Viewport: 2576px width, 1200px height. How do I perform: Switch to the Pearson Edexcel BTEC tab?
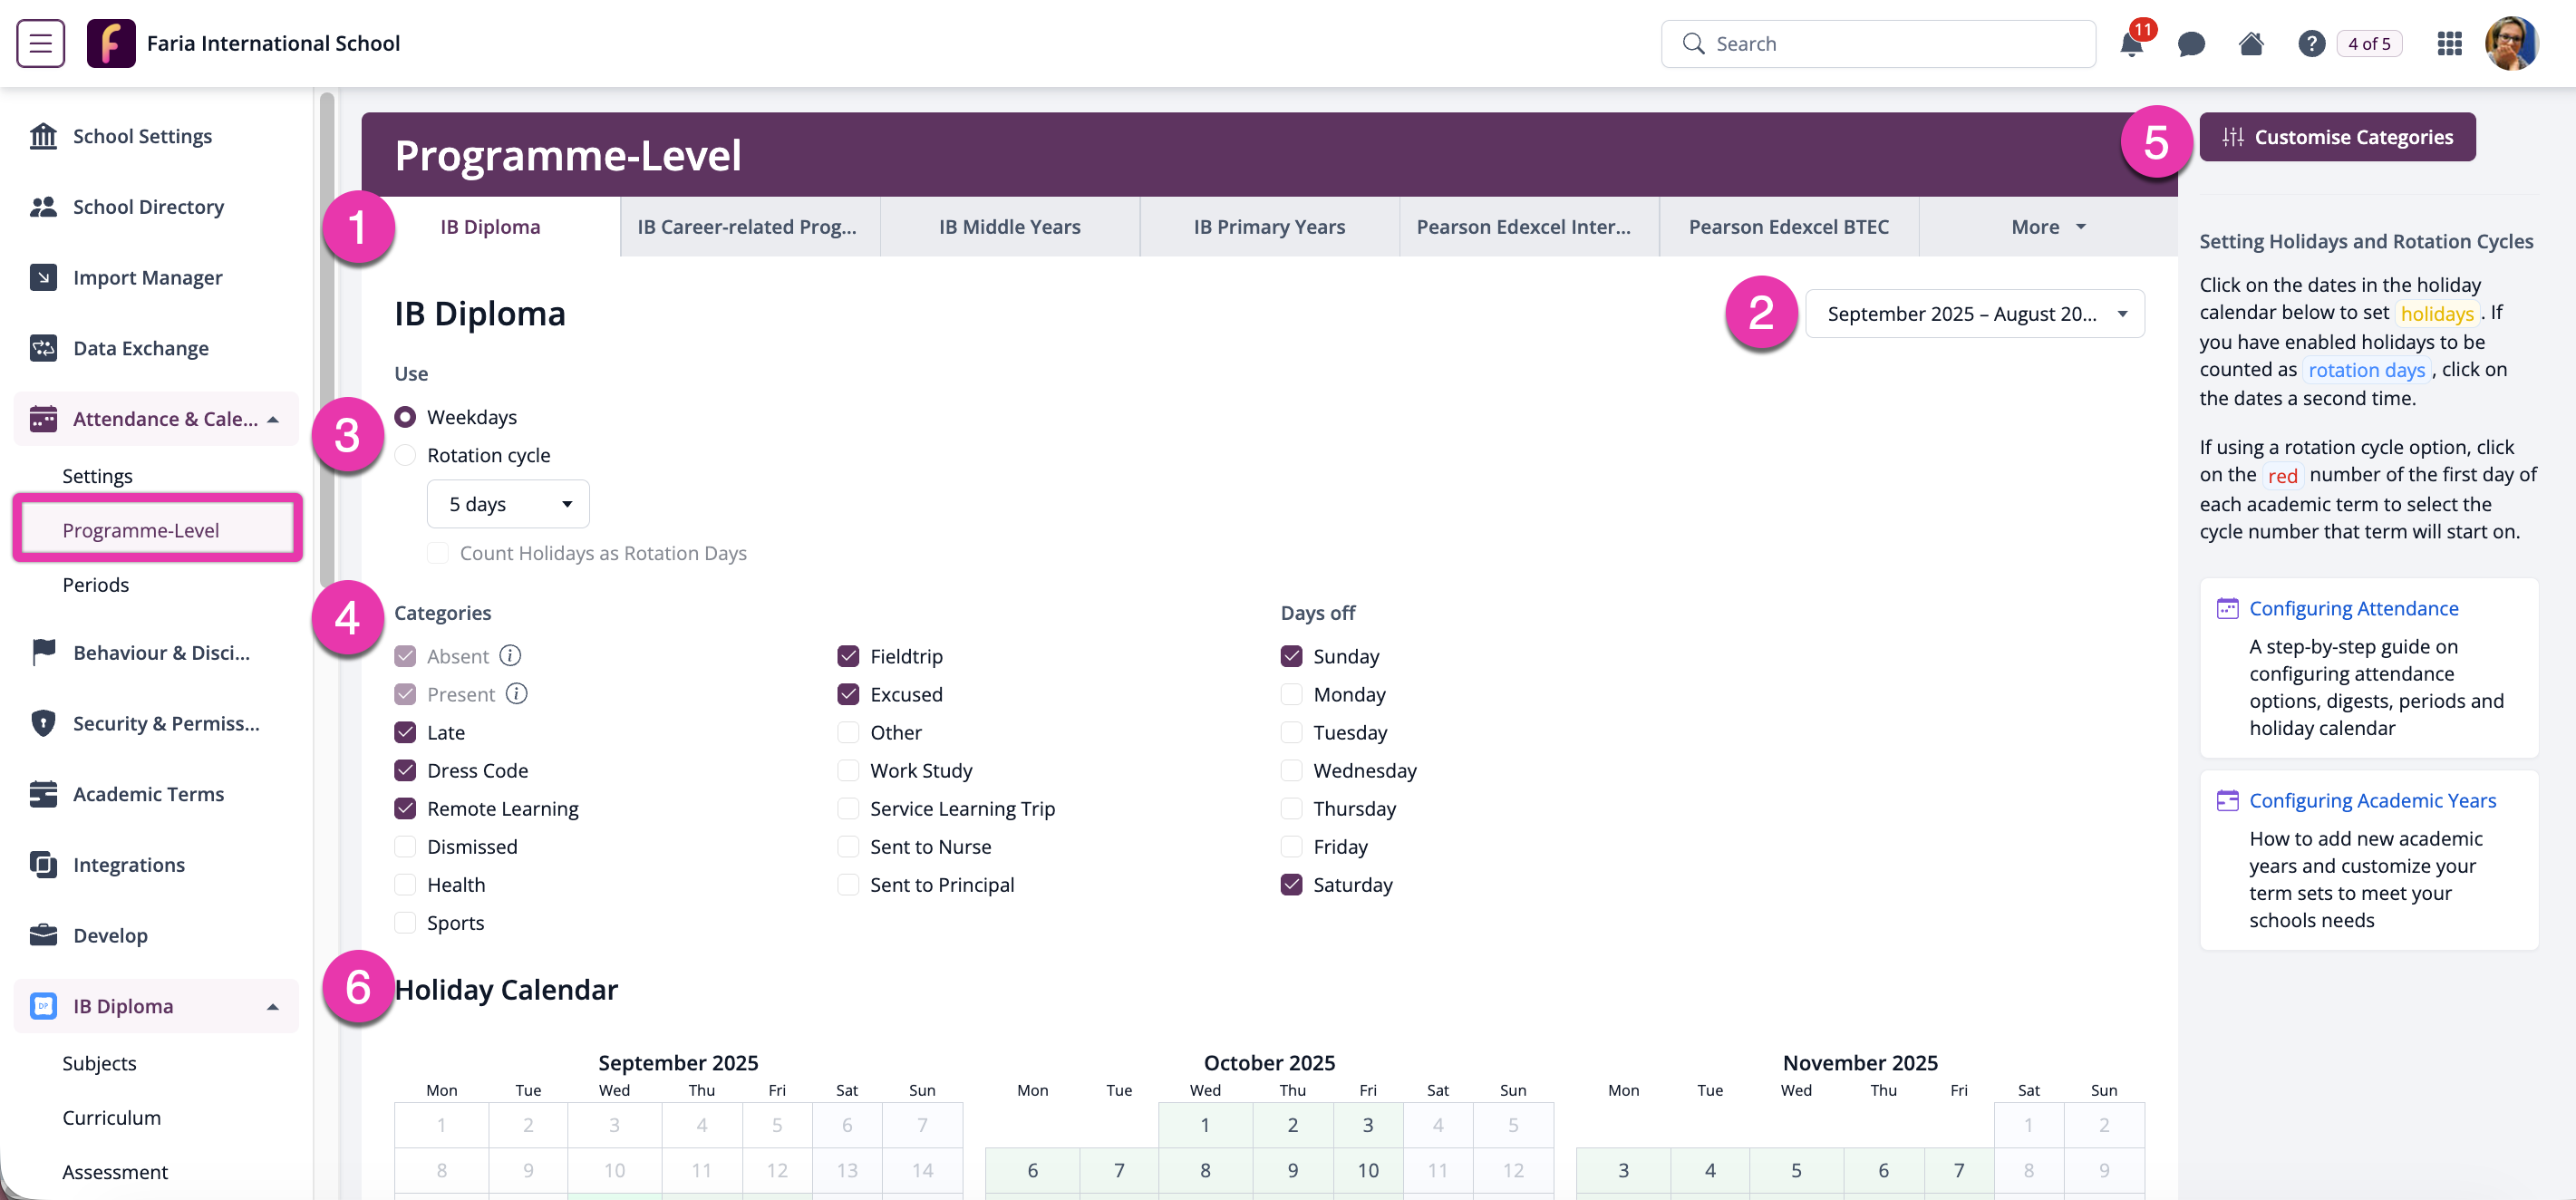point(1788,227)
